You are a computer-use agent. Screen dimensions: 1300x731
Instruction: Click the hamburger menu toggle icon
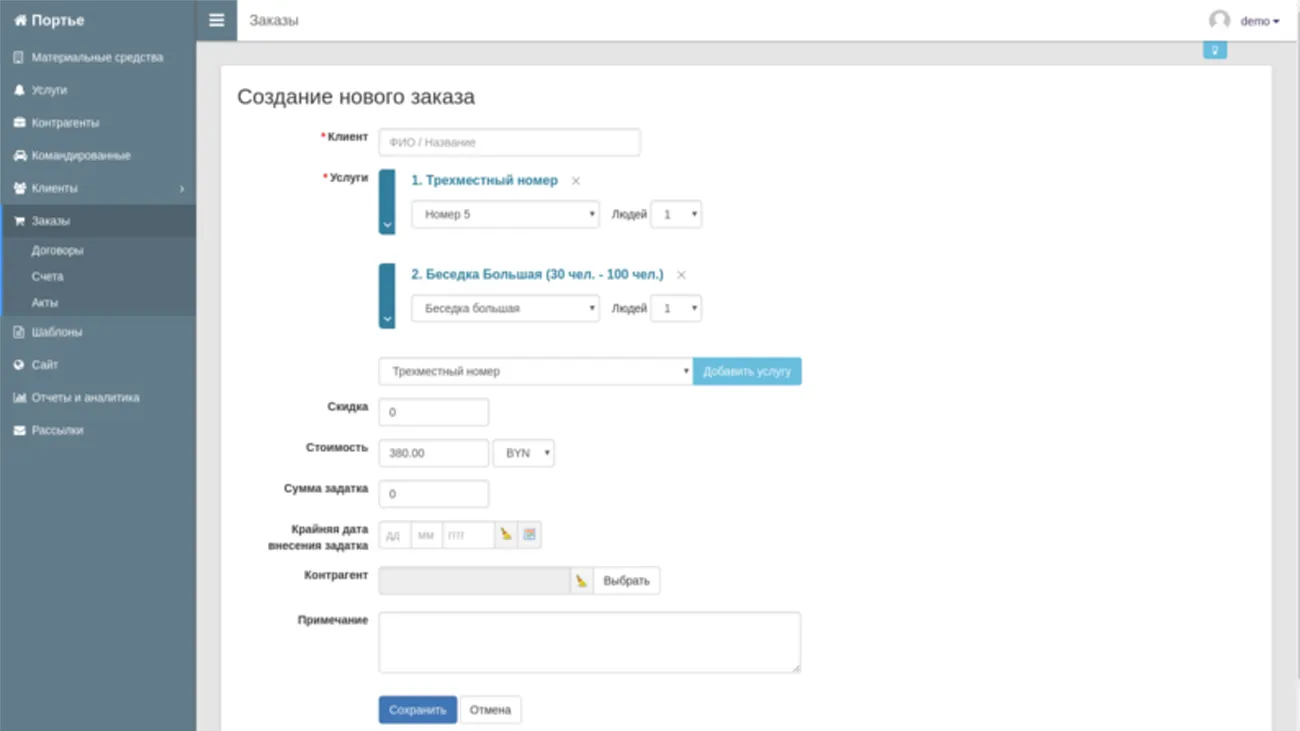(x=216, y=20)
